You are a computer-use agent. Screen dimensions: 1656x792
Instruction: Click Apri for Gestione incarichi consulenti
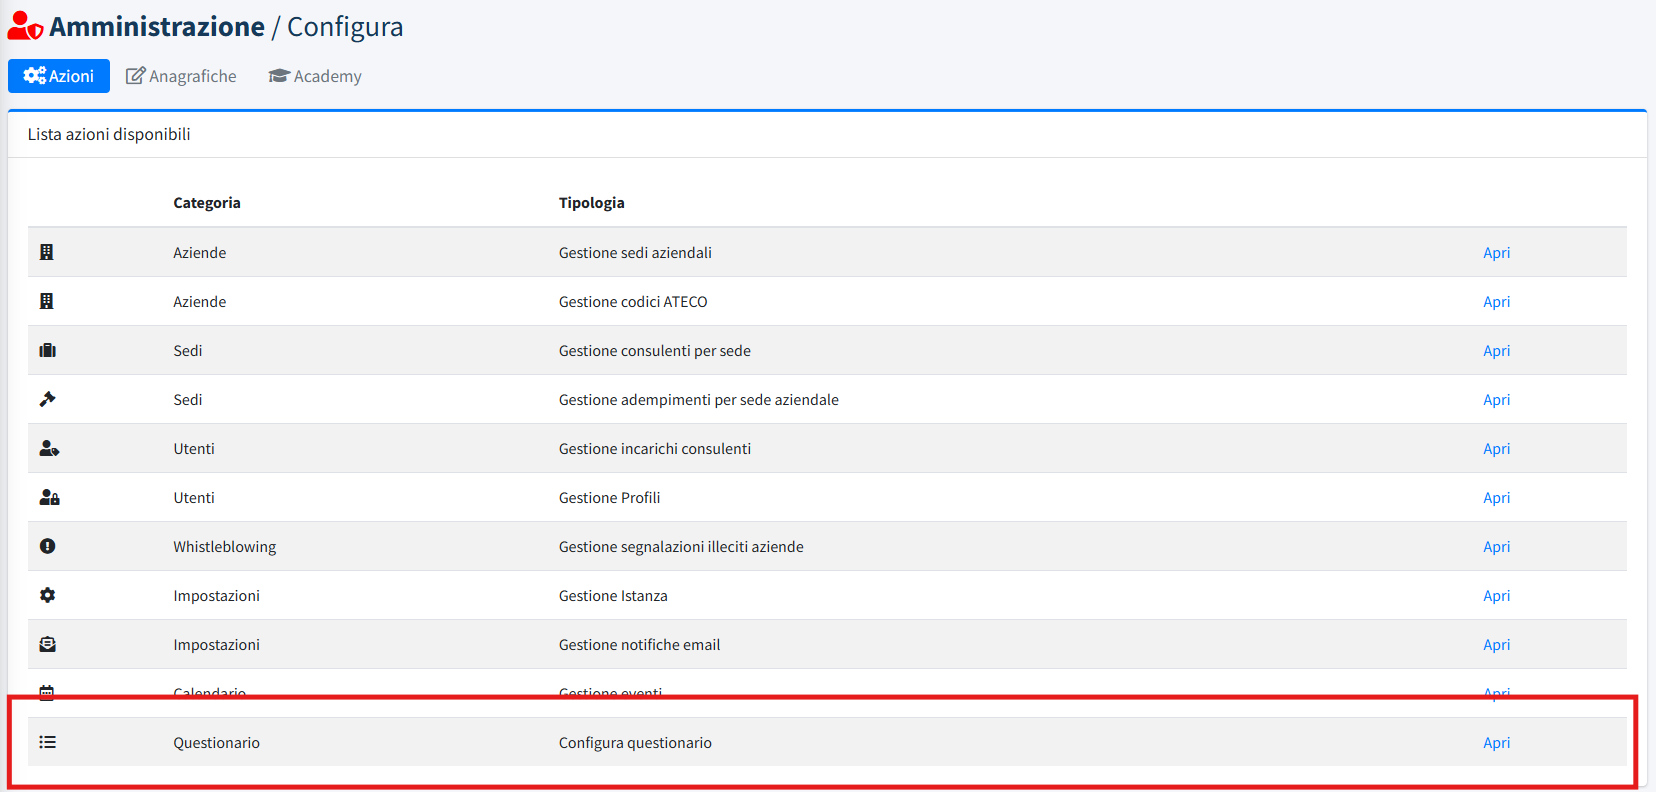coord(1496,449)
